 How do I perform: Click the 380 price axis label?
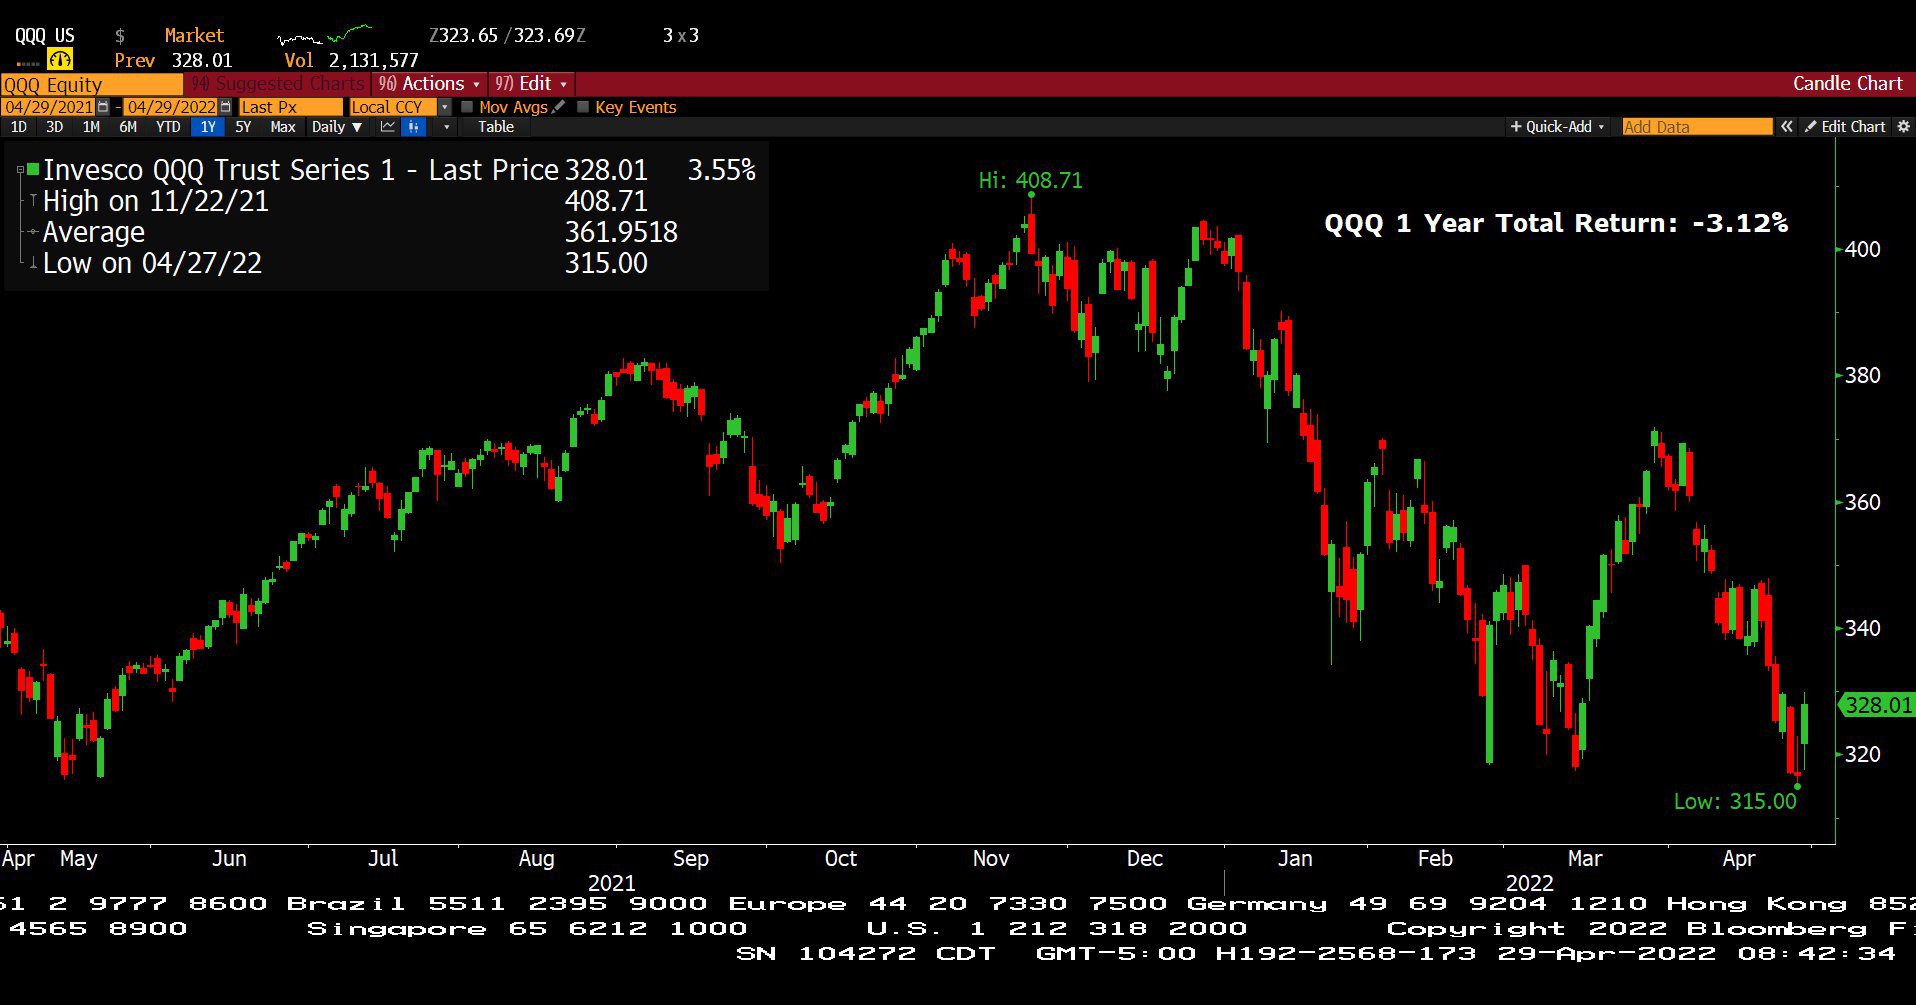(x=1863, y=375)
